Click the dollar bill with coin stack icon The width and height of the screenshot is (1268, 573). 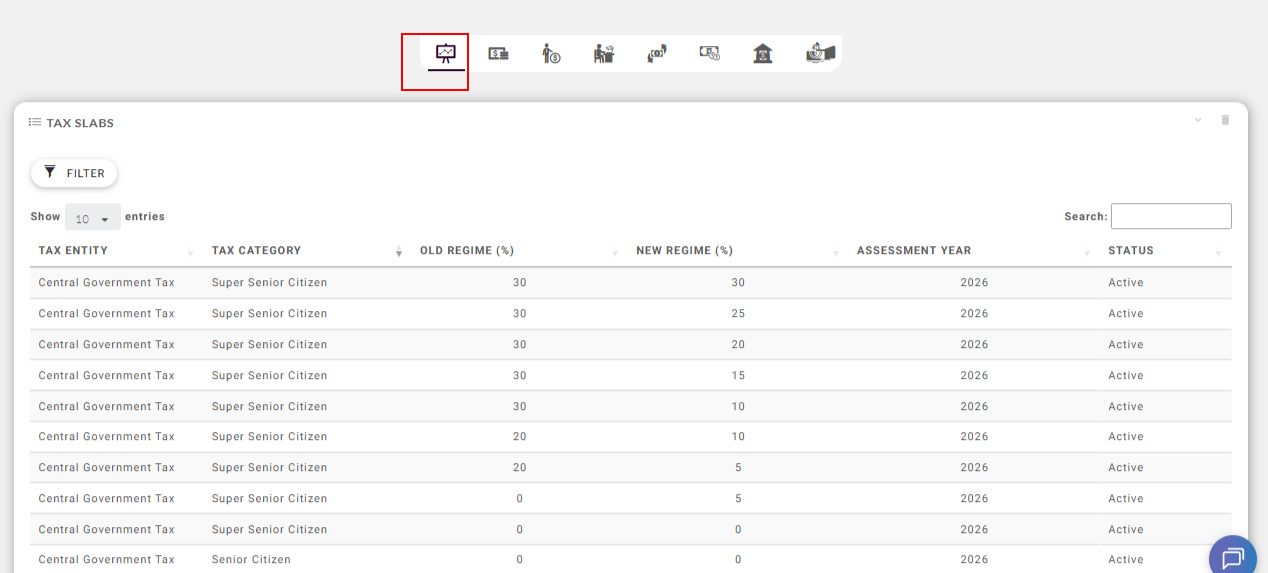coord(498,54)
